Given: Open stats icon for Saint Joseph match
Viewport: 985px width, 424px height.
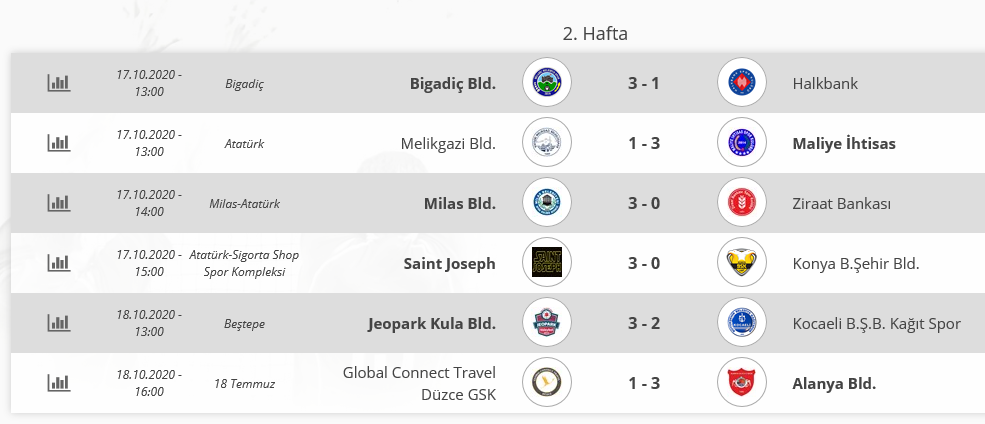Looking at the screenshot, I should [59, 263].
